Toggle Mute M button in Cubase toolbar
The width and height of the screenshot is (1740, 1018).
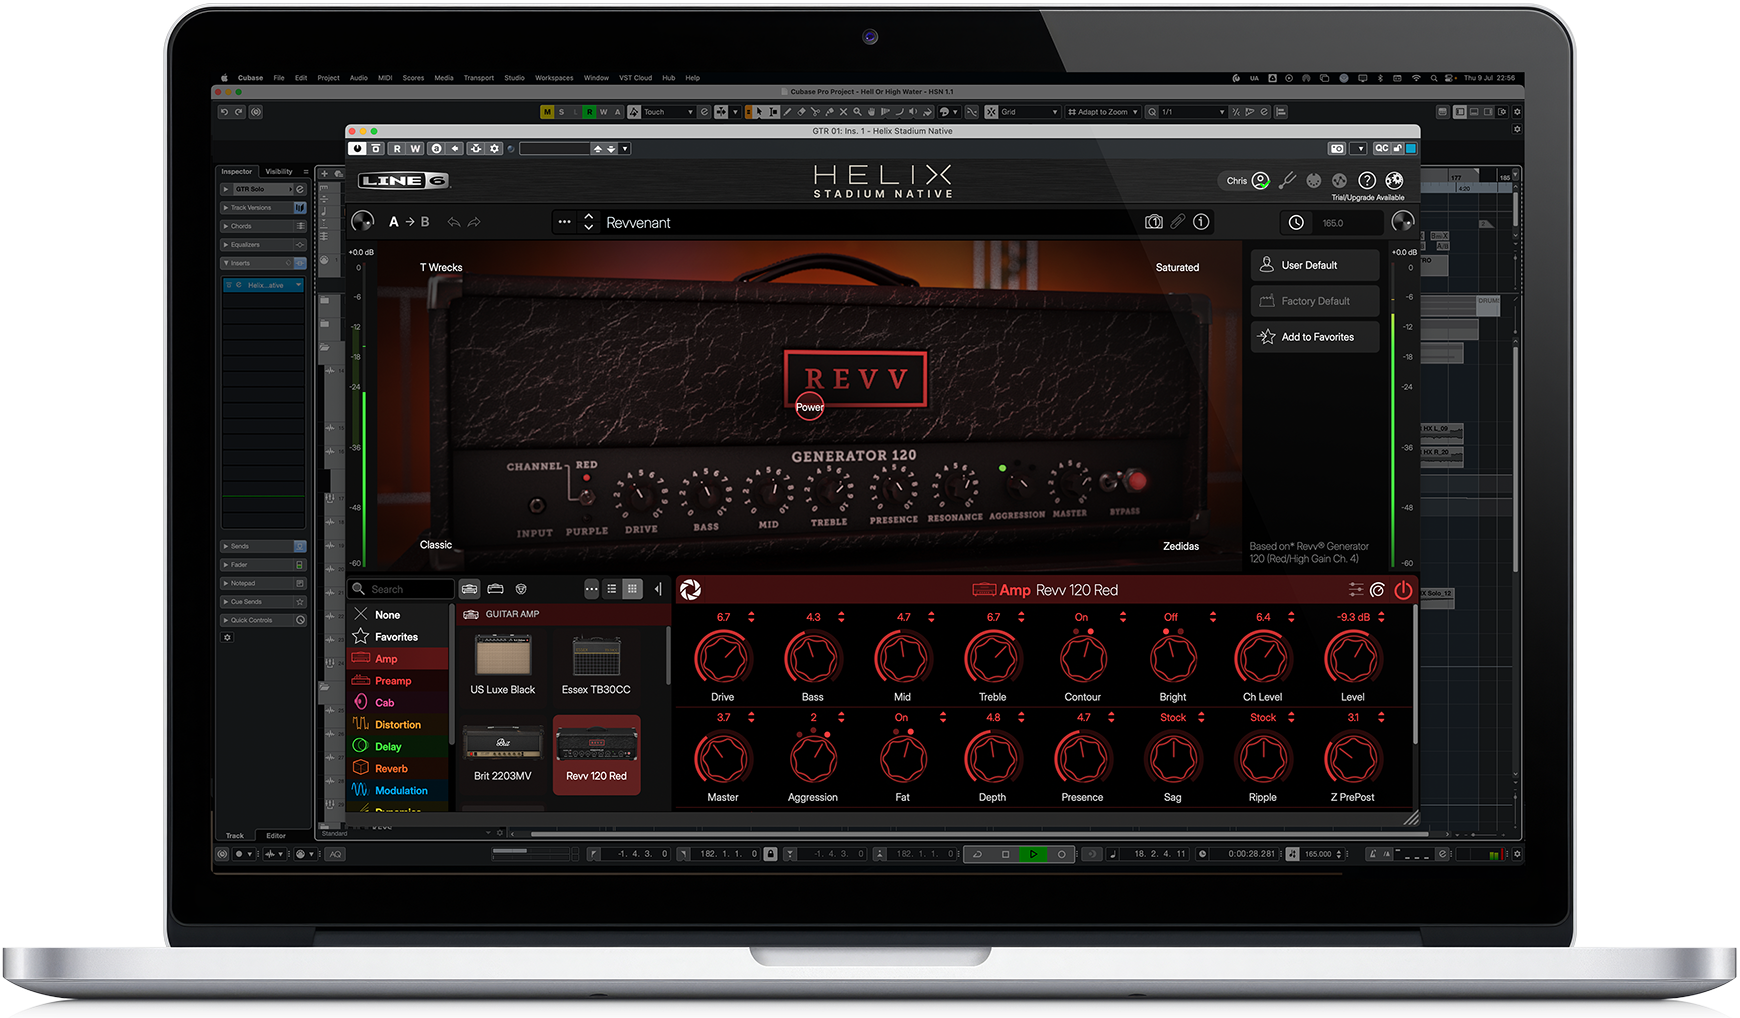(x=547, y=112)
